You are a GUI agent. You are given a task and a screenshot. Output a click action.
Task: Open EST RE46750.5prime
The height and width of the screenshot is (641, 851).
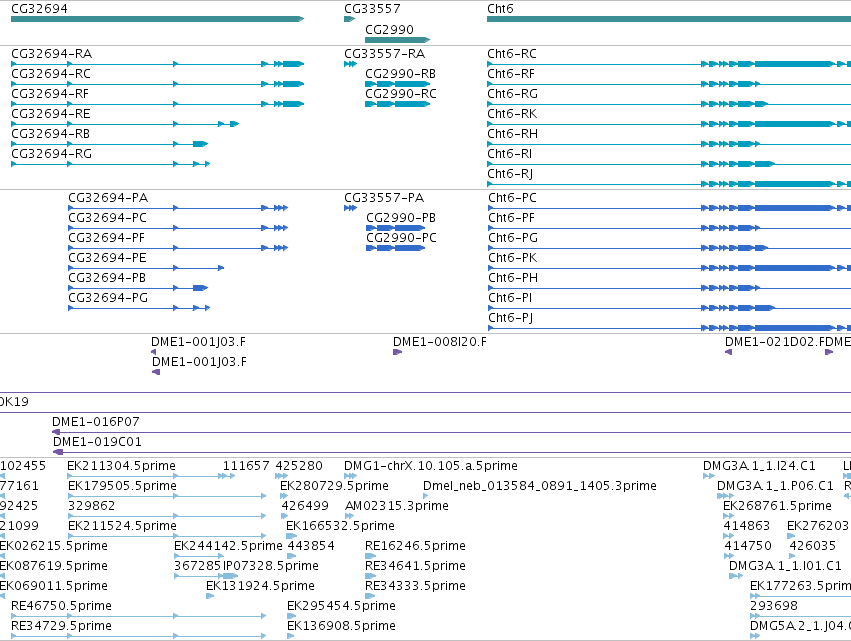click(138, 616)
